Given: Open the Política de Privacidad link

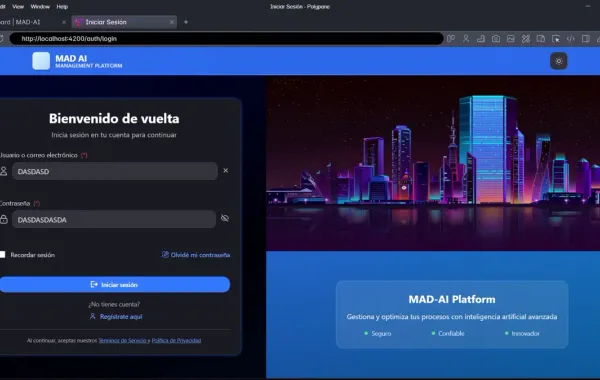Looking at the screenshot, I should pyautogui.click(x=176, y=340).
